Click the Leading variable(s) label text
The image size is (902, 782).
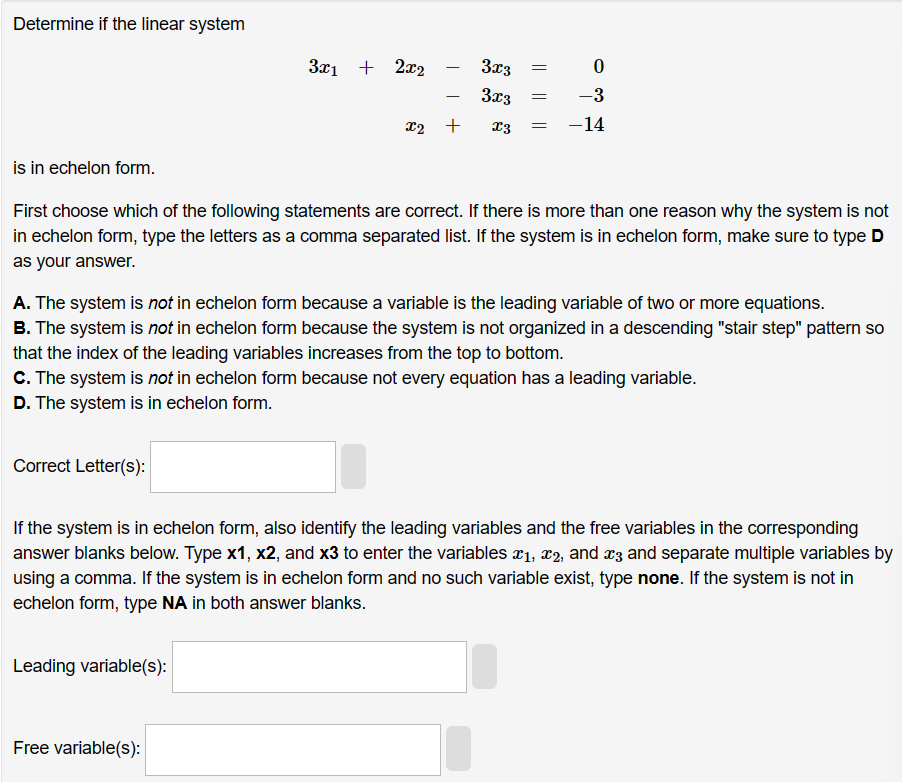(x=89, y=666)
